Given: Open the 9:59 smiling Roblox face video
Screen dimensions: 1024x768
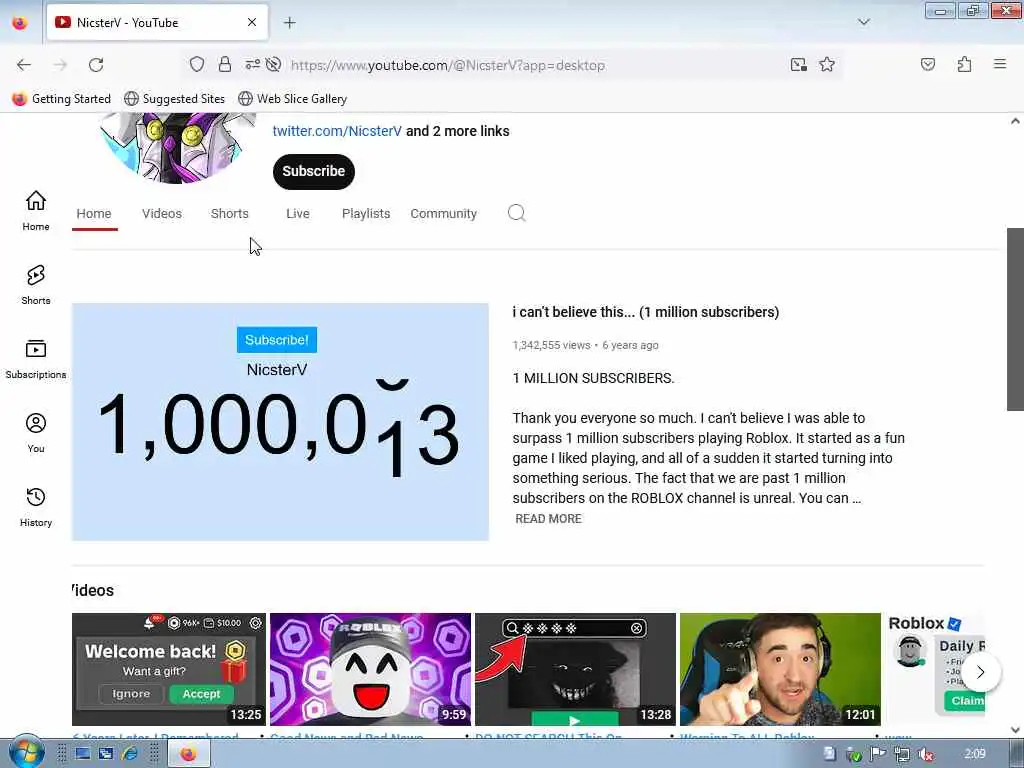Looking at the screenshot, I should coord(370,669).
